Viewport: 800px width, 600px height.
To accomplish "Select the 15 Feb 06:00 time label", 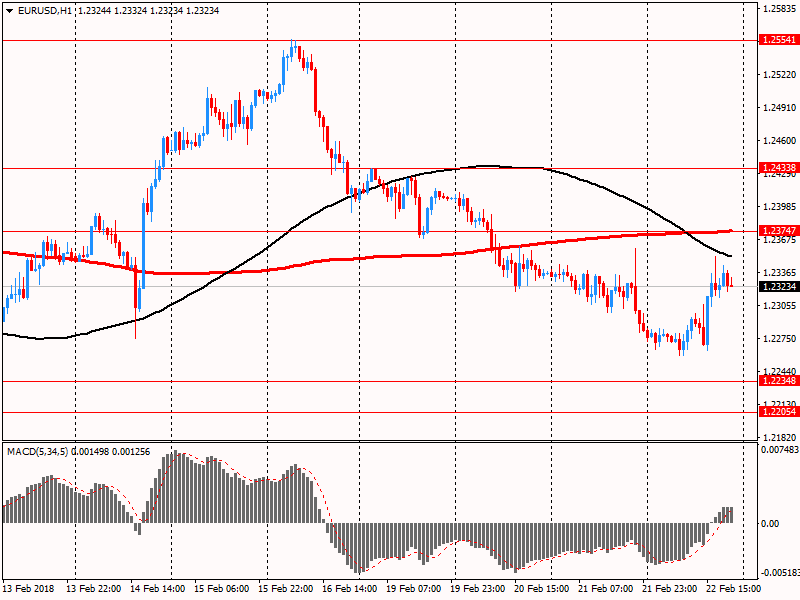I will pyautogui.click(x=222, y=588).
